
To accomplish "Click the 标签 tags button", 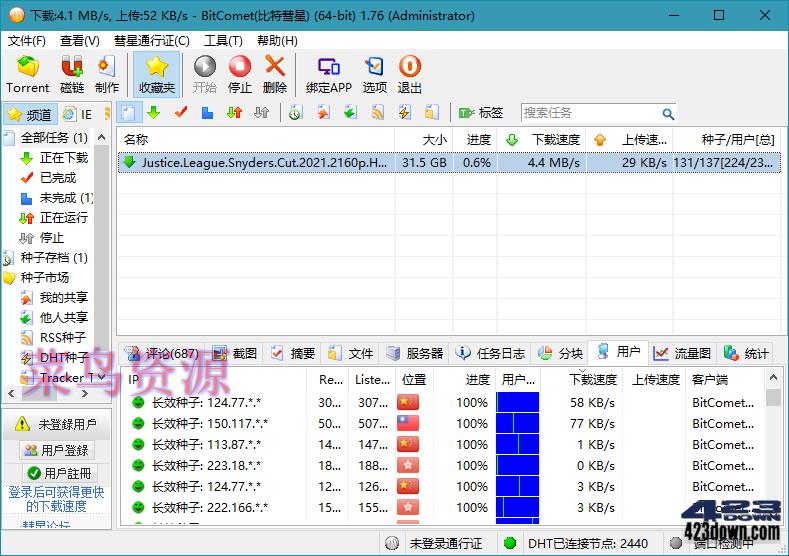I will [481, 113].
